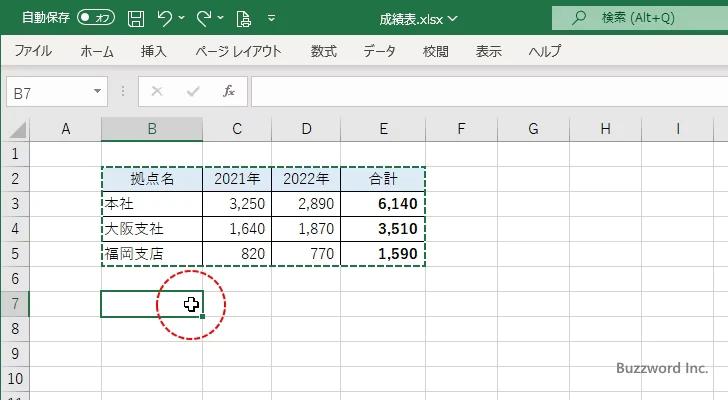Image resolution: width=728 pixels, height=400 pixels.
Task: Click the Undo arrow icon
Action: [164, 18]
